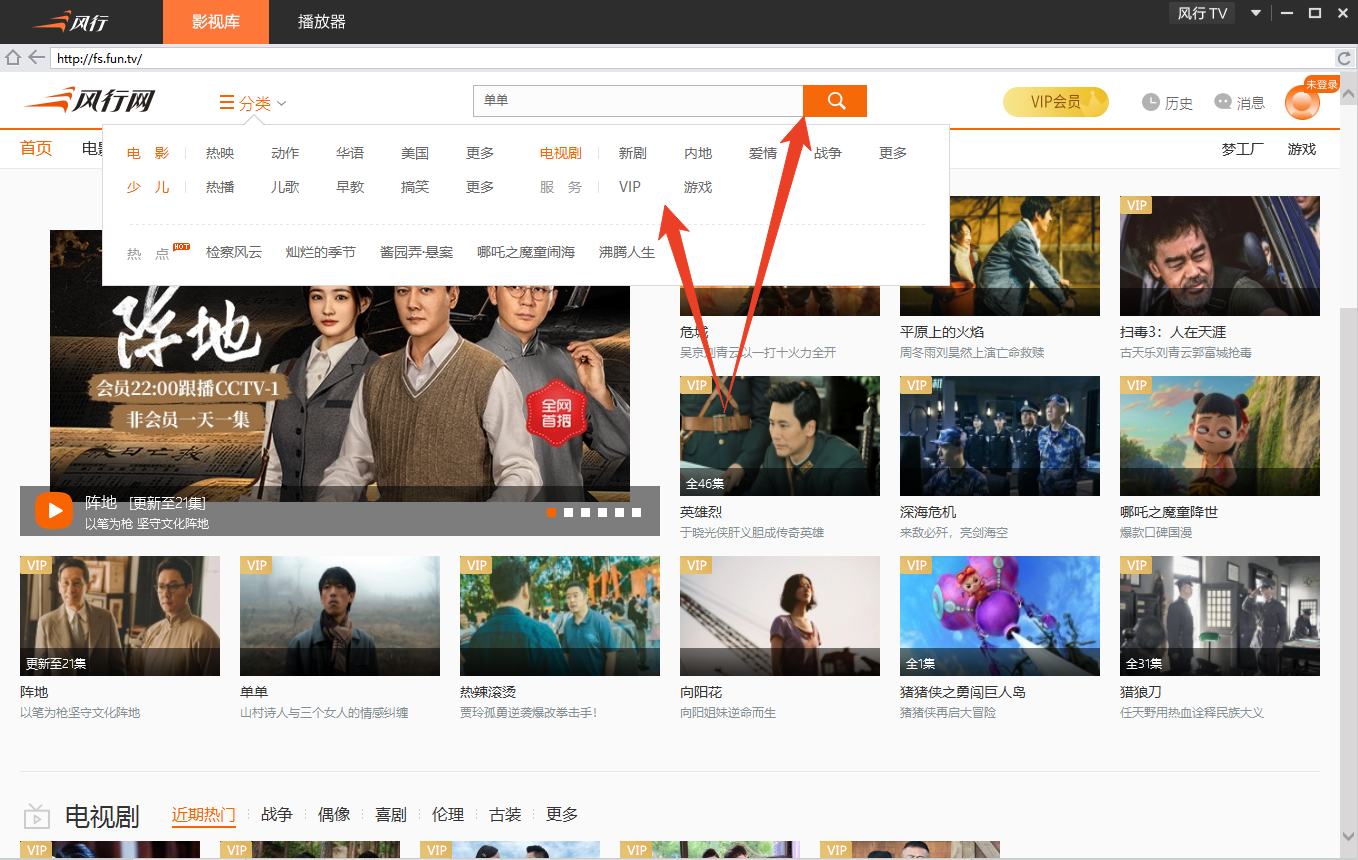Switch to the 播放器 tab
This screenshot has height=860, width=1358.
(x=322, y=21)
